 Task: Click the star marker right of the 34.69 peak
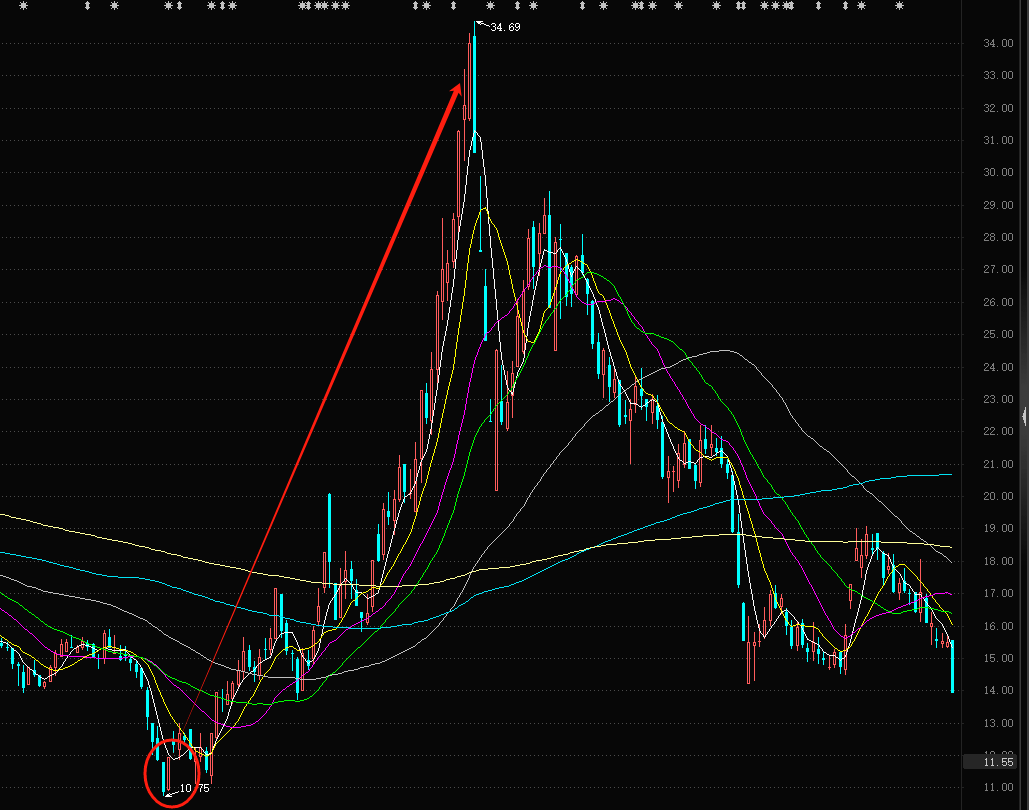[x=490, y=6]
